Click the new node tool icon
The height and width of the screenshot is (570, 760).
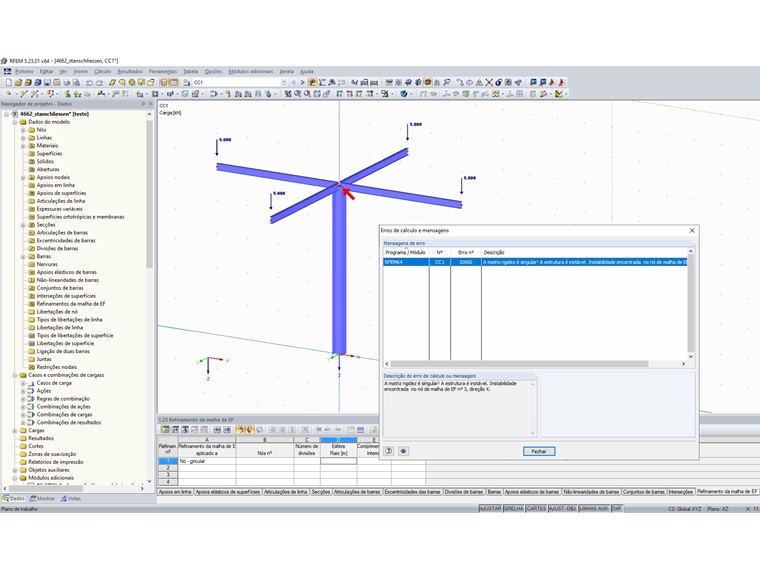click(x=9, y=94)
